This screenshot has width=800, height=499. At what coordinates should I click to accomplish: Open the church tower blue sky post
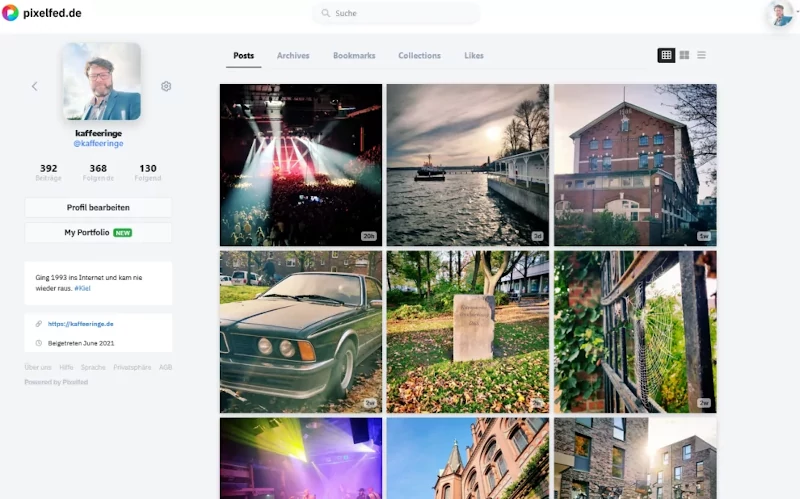[468, 458]
